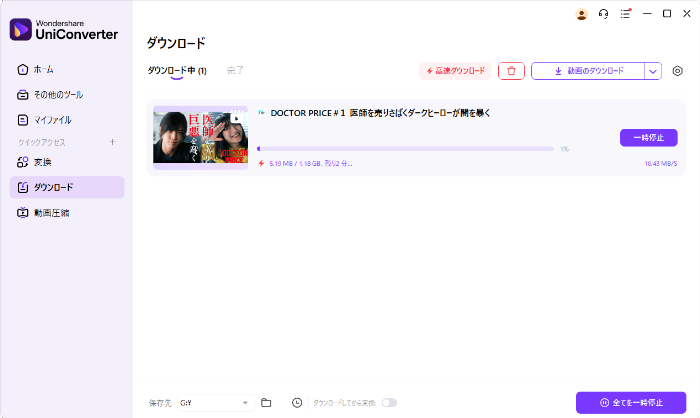Add a quick access item with plus icon
700x418 pixels.
pyautogui.click(x=112, y=142)
